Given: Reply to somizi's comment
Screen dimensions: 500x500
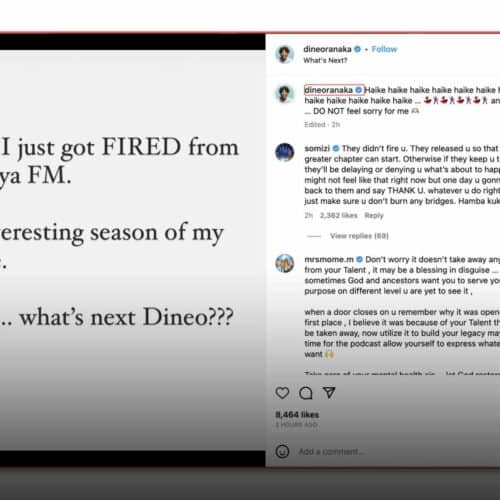Looking at the screenshot, I should click(x=374, y=215).
